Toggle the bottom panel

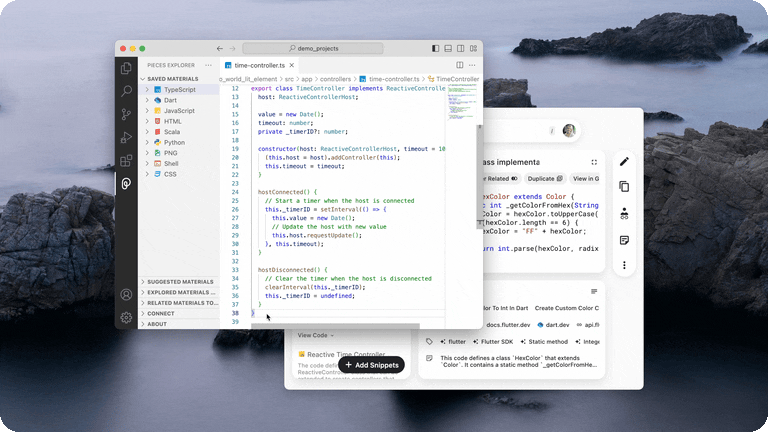pos(448,48)
